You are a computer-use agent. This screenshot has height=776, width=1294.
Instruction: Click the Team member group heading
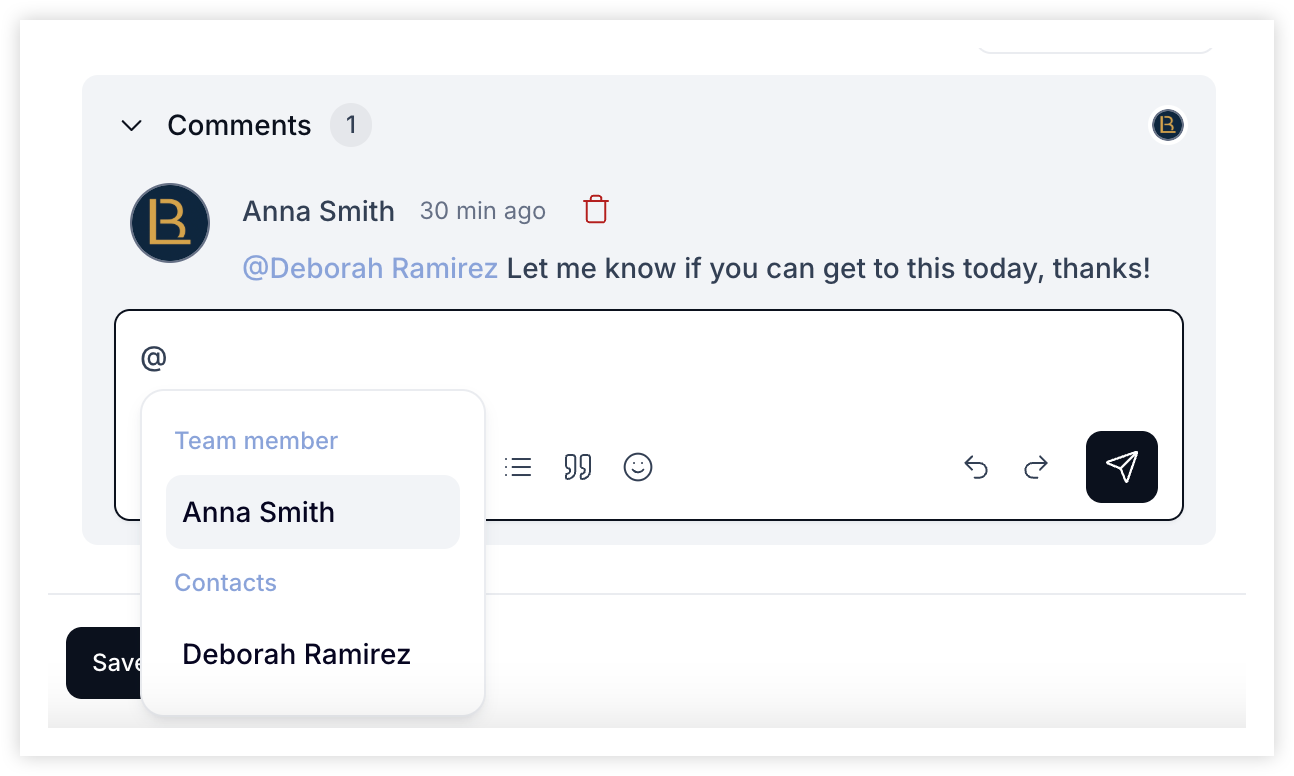coord(256,441)
